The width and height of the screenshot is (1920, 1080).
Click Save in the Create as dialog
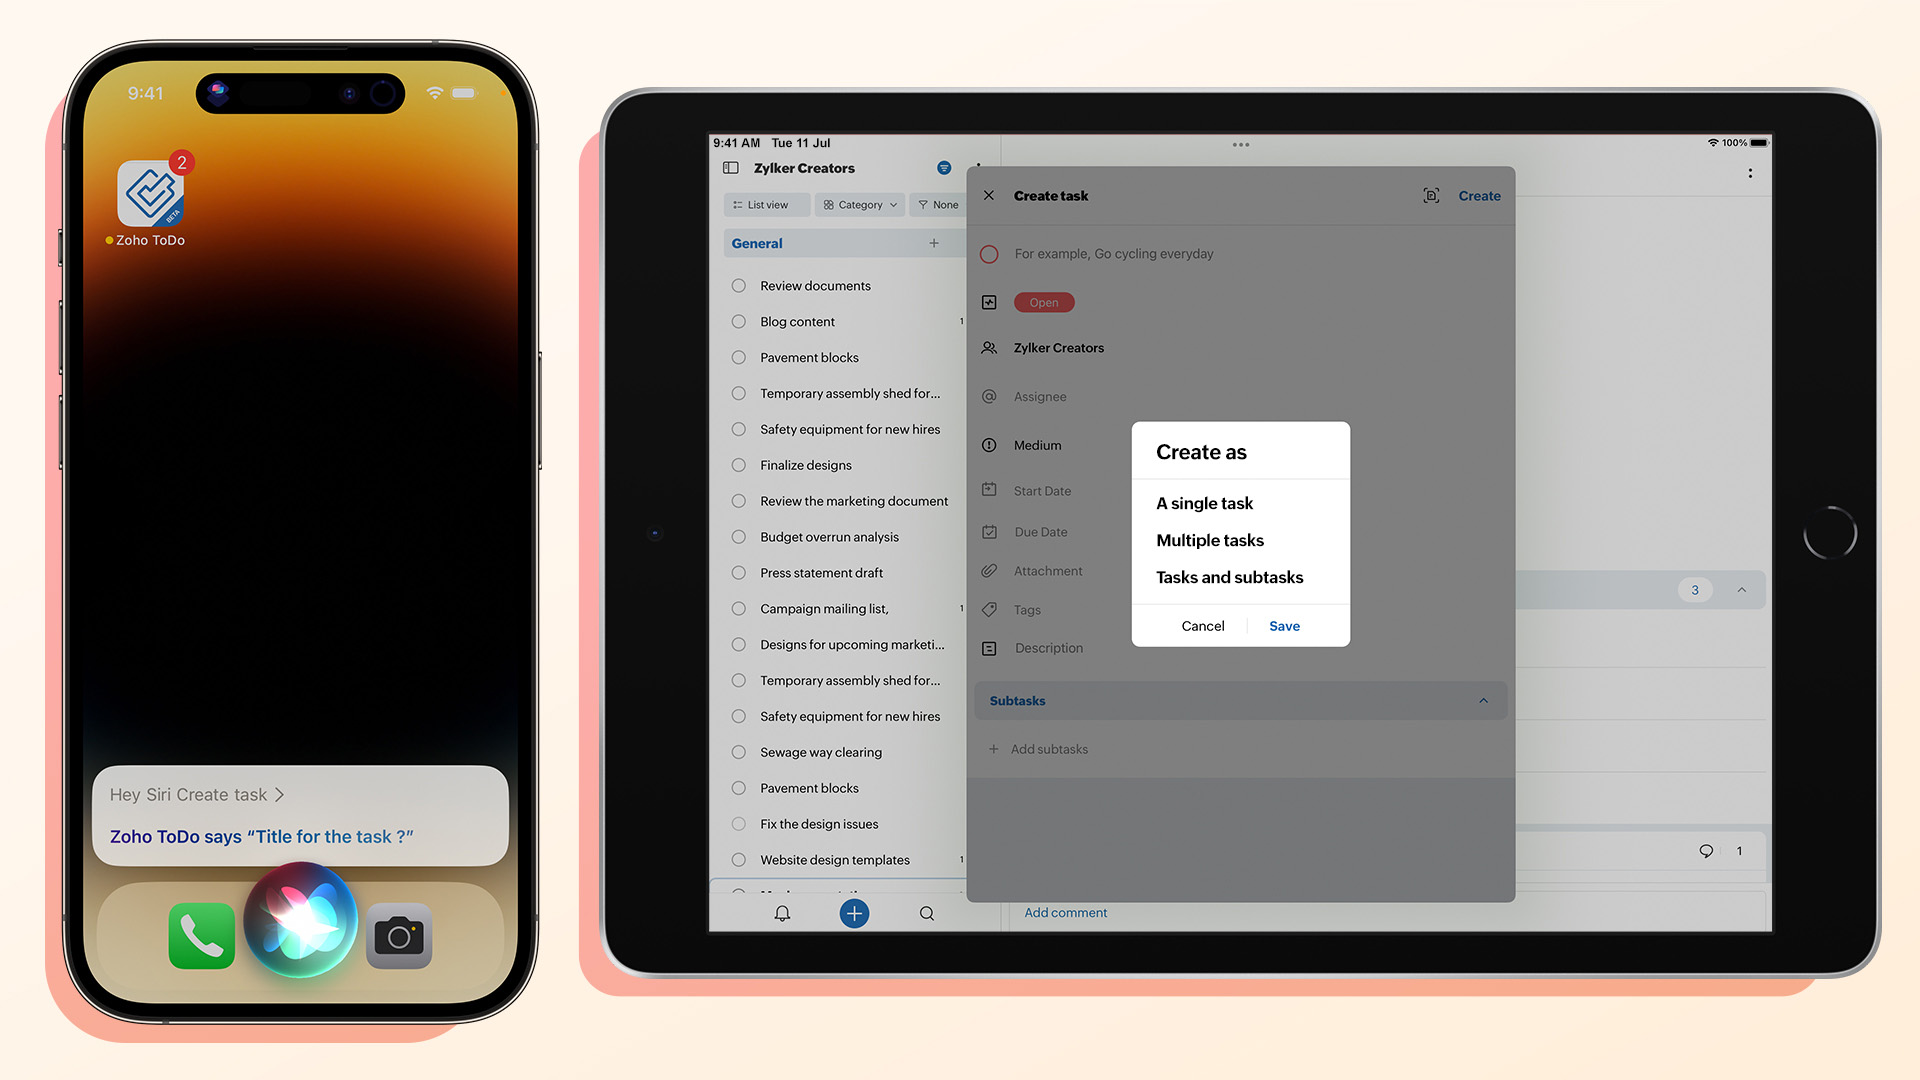tap(1284, 625)
